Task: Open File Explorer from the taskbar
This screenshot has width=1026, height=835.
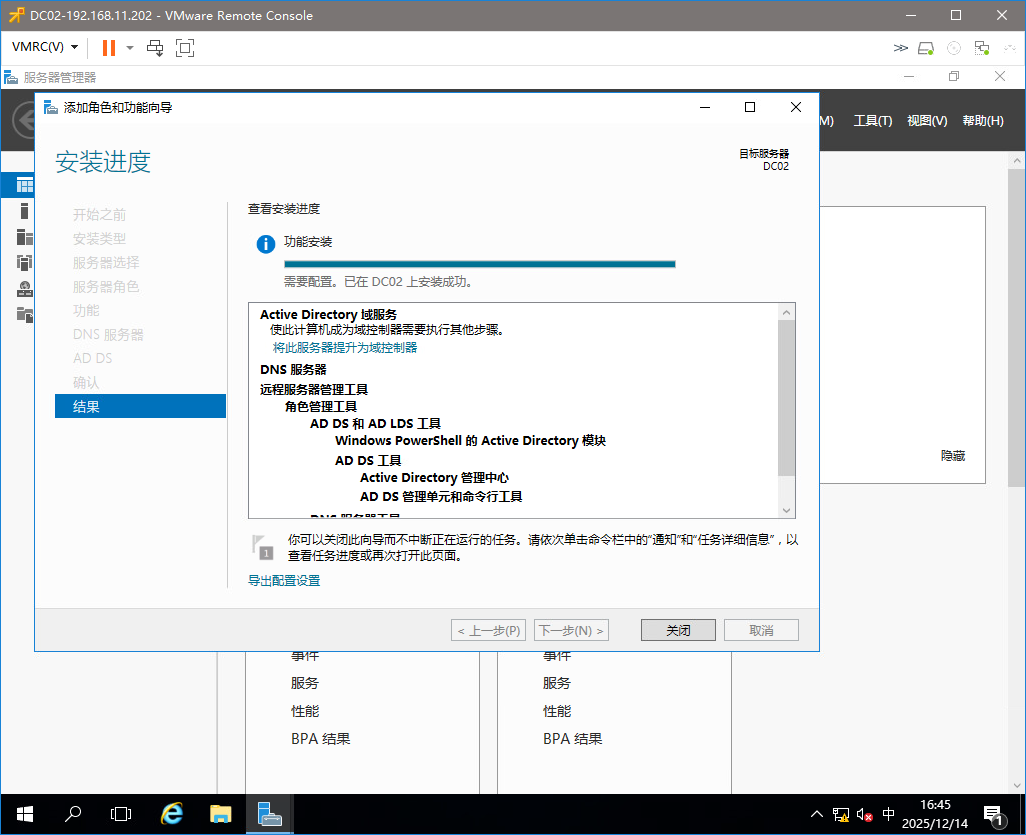Action: (x=221, y=814)
